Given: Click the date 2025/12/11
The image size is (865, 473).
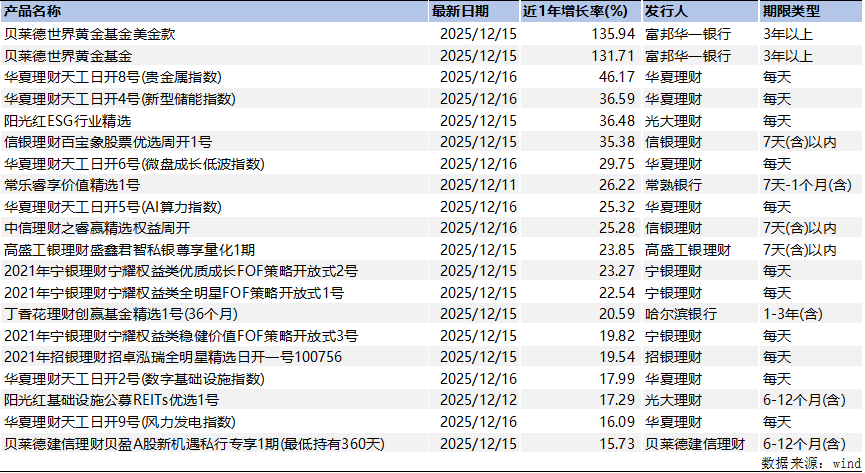Looking at the screenshot, I should pos(478,185).
